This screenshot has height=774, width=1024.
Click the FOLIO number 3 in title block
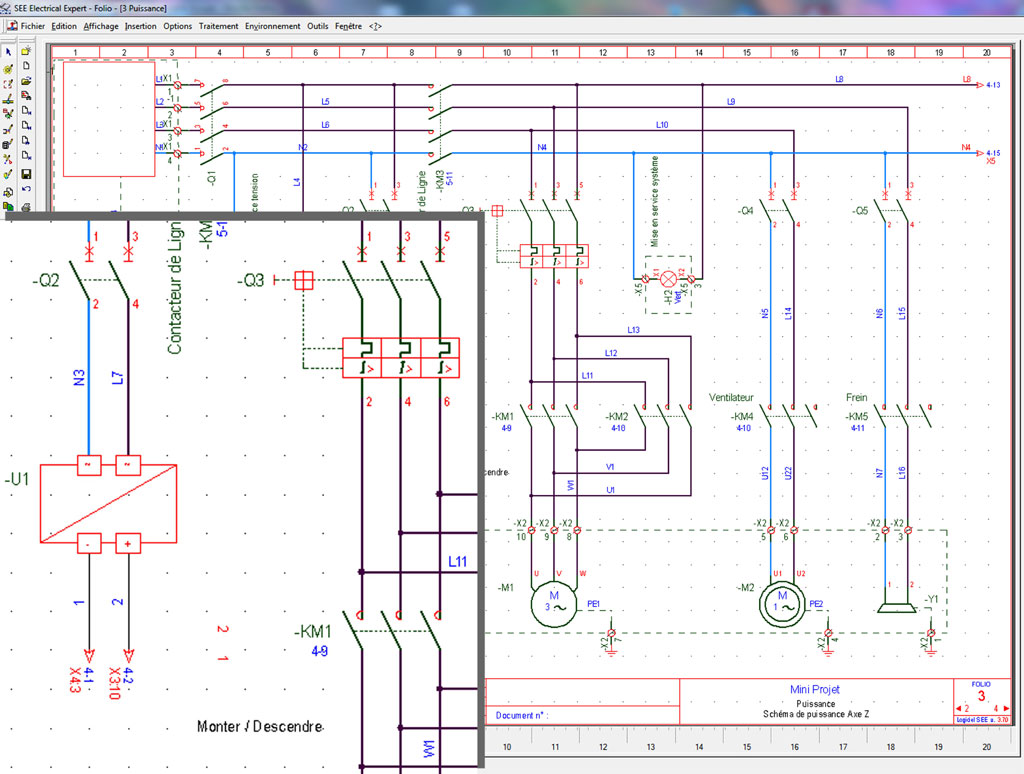coord(981,696)
